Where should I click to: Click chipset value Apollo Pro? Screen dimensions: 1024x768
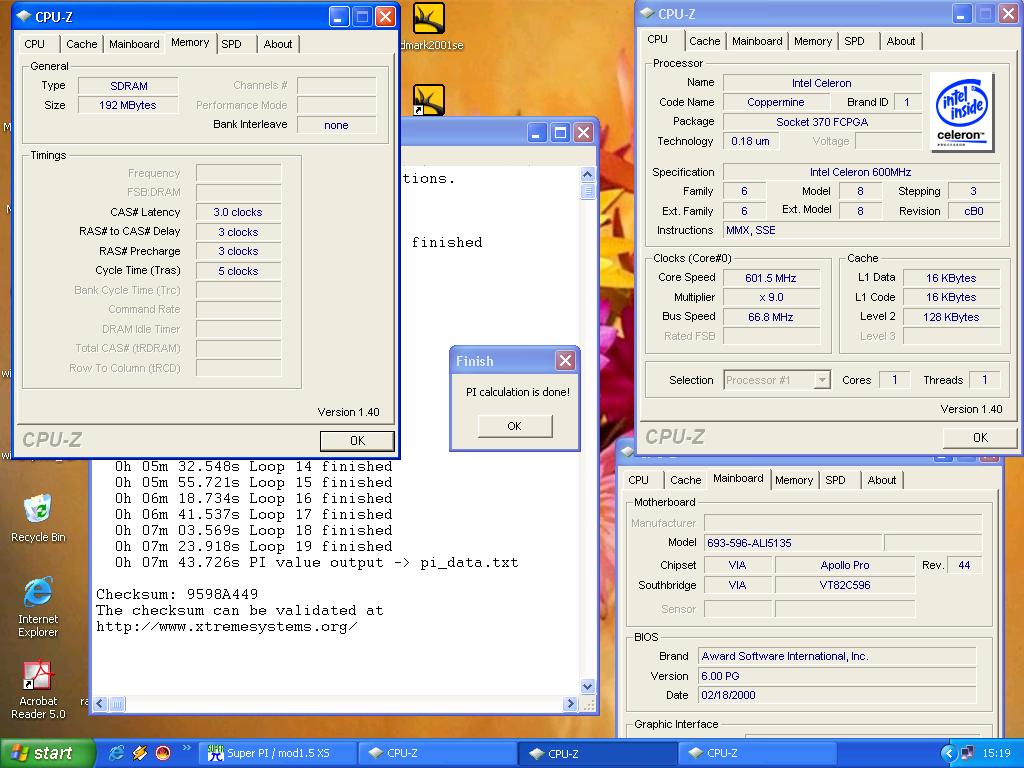[844, 566]
